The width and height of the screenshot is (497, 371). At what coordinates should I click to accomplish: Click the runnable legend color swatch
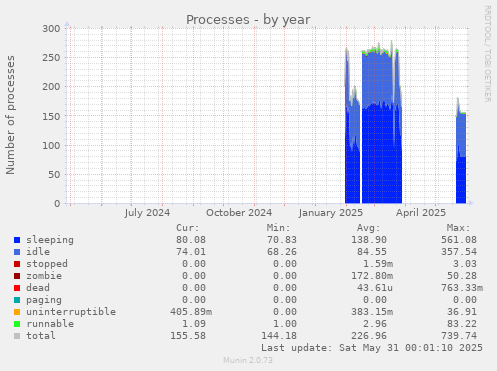click(x=17, y=324)
